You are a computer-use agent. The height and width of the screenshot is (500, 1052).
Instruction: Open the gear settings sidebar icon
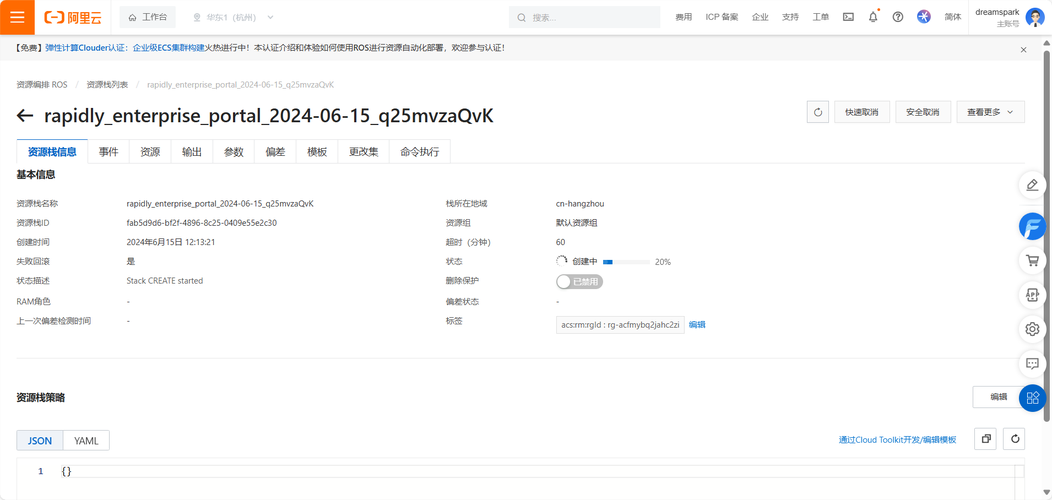(x=1033, y=329)
